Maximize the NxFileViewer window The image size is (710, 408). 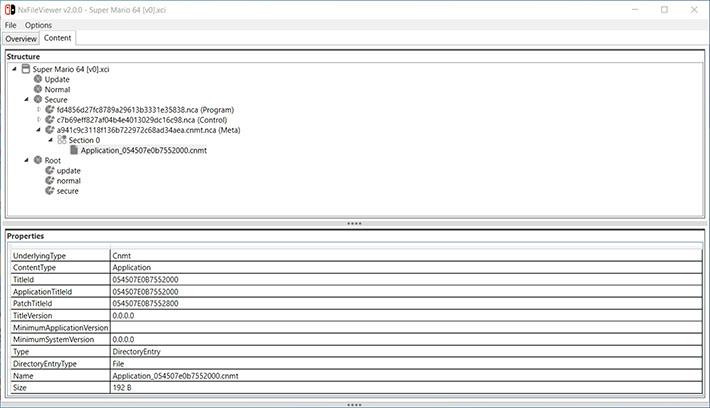[664, 10]
